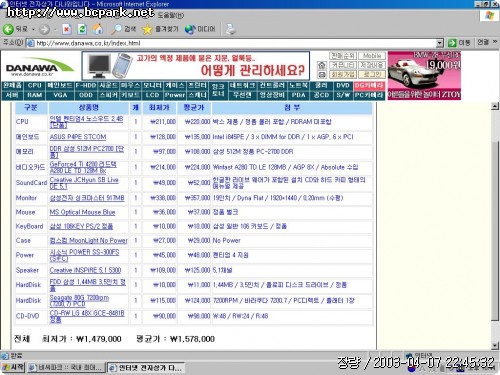Open the Back button history dropdown arrow

pyautogui.click(x=33, y=30)
